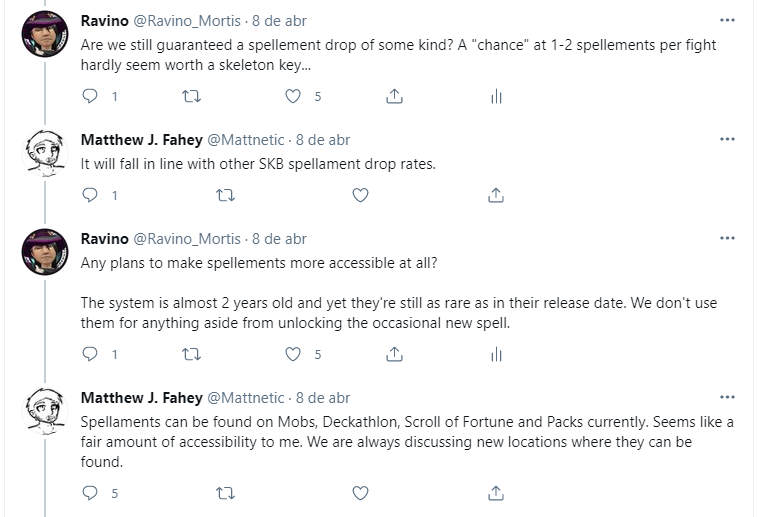Open more options on Ravino's first tweet
757x517 pixels.
727,20
